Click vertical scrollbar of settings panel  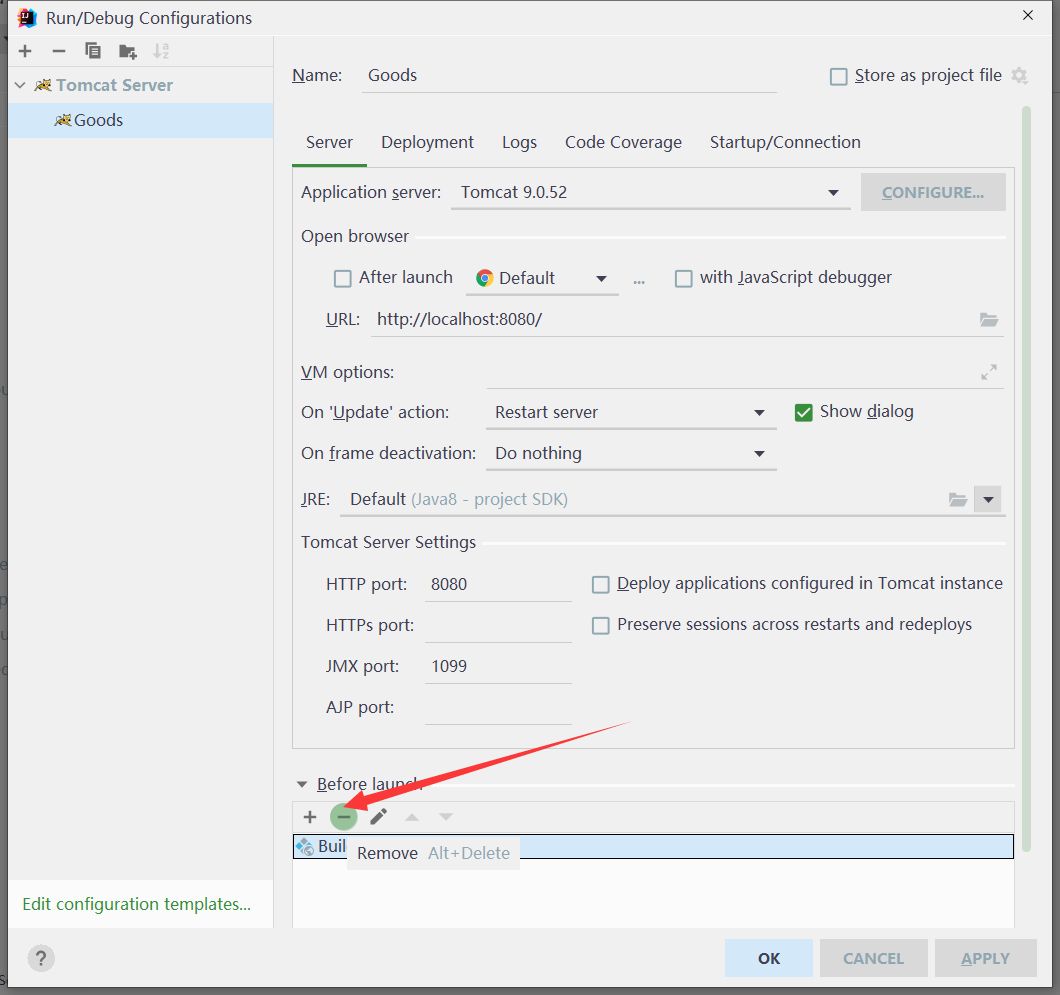pyautogui.click(x=1026, y=479)
